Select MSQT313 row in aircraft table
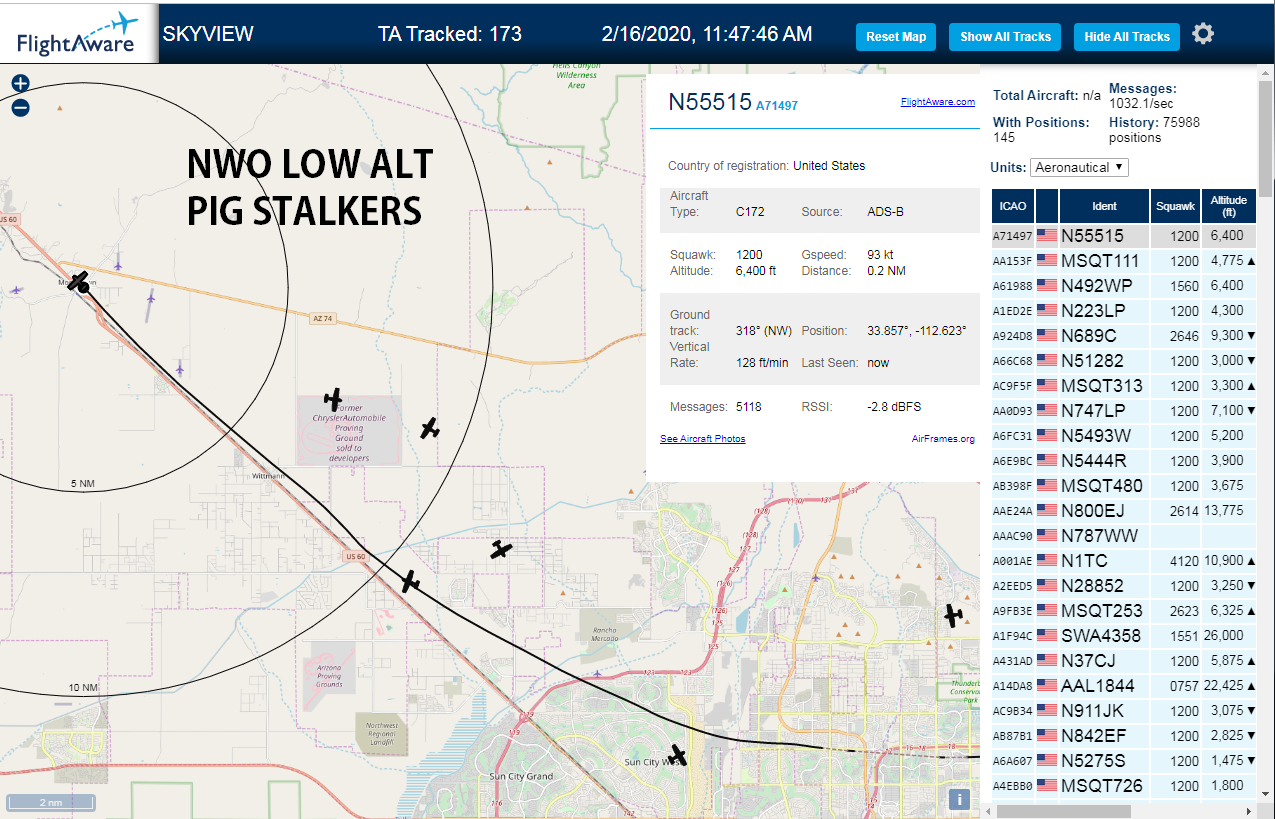The image size is (1275, 819). coord(1124,386)
